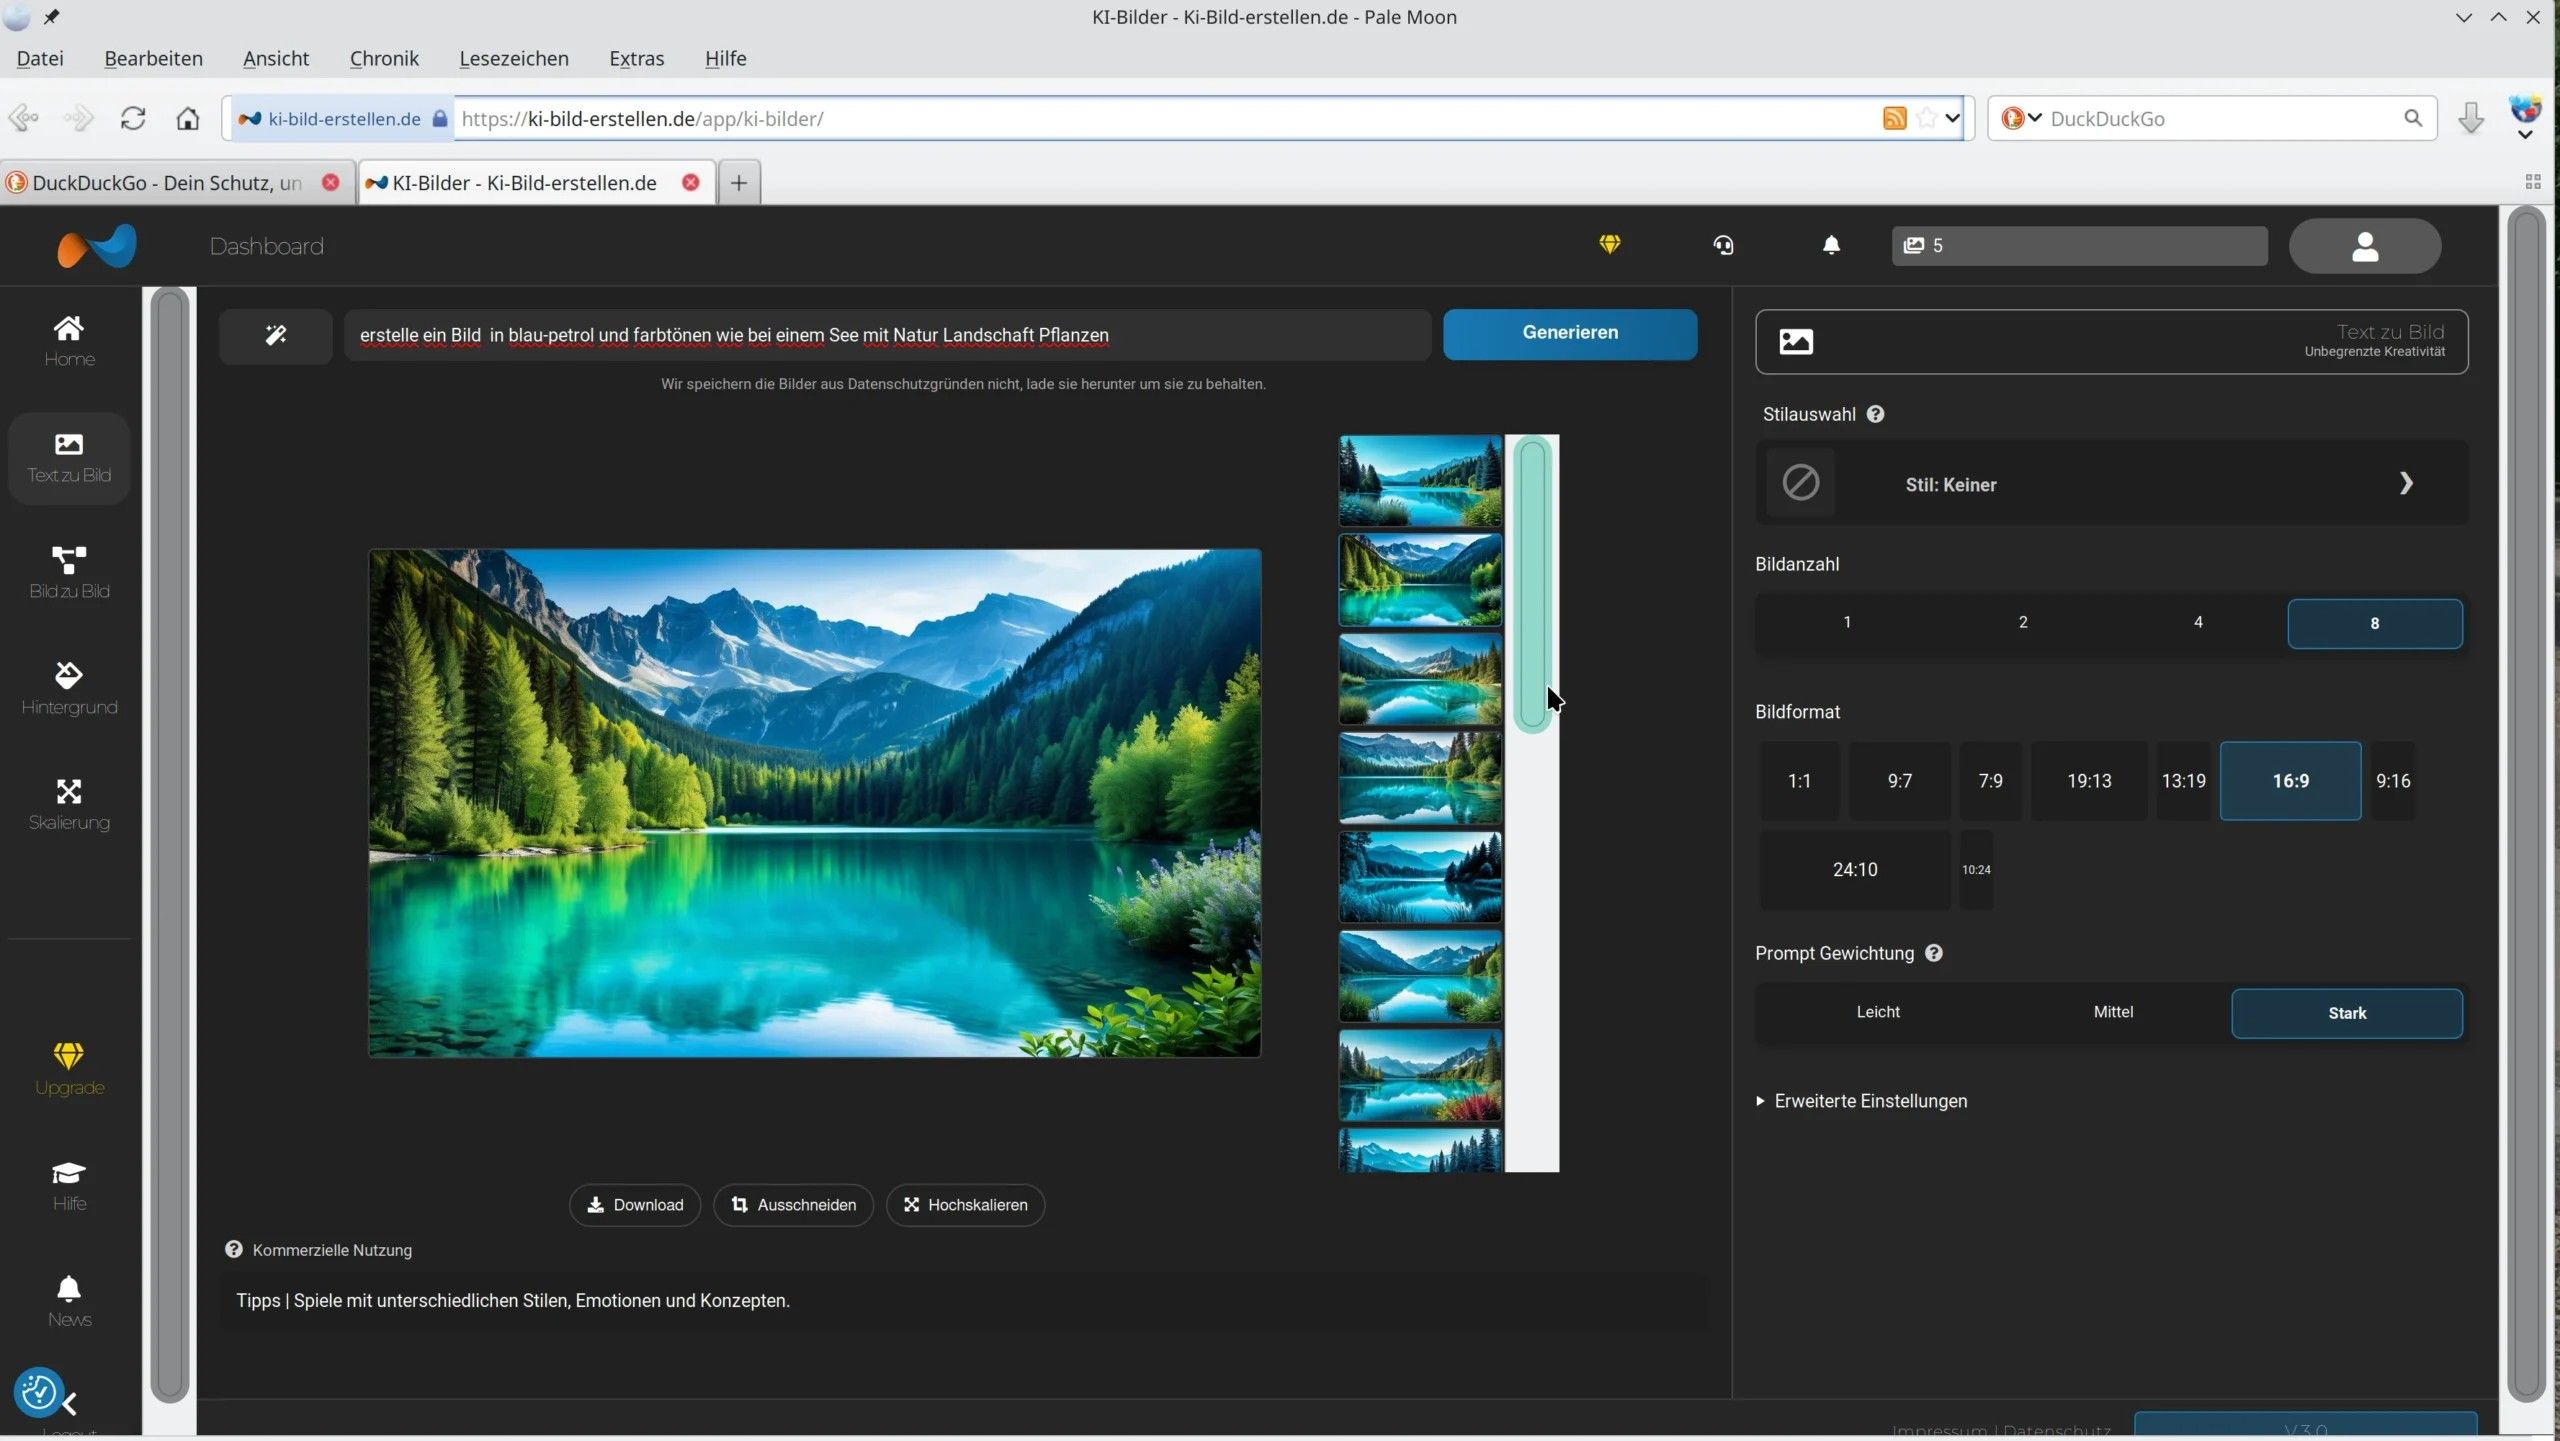The width and height of the screenshot is (2560, 1441).
Task: Open the Skalierung tool in sidebar
Action: [69, 803]
